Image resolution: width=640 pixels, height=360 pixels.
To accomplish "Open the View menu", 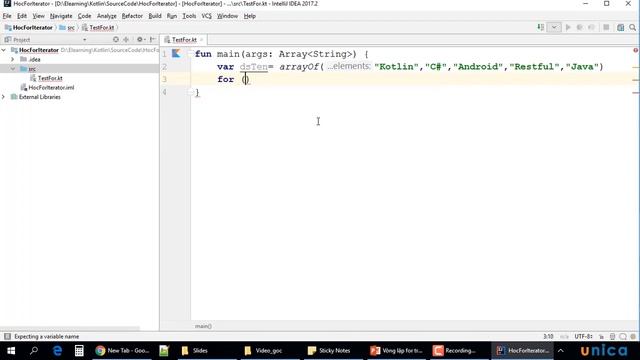I will [x=38, y=16].
